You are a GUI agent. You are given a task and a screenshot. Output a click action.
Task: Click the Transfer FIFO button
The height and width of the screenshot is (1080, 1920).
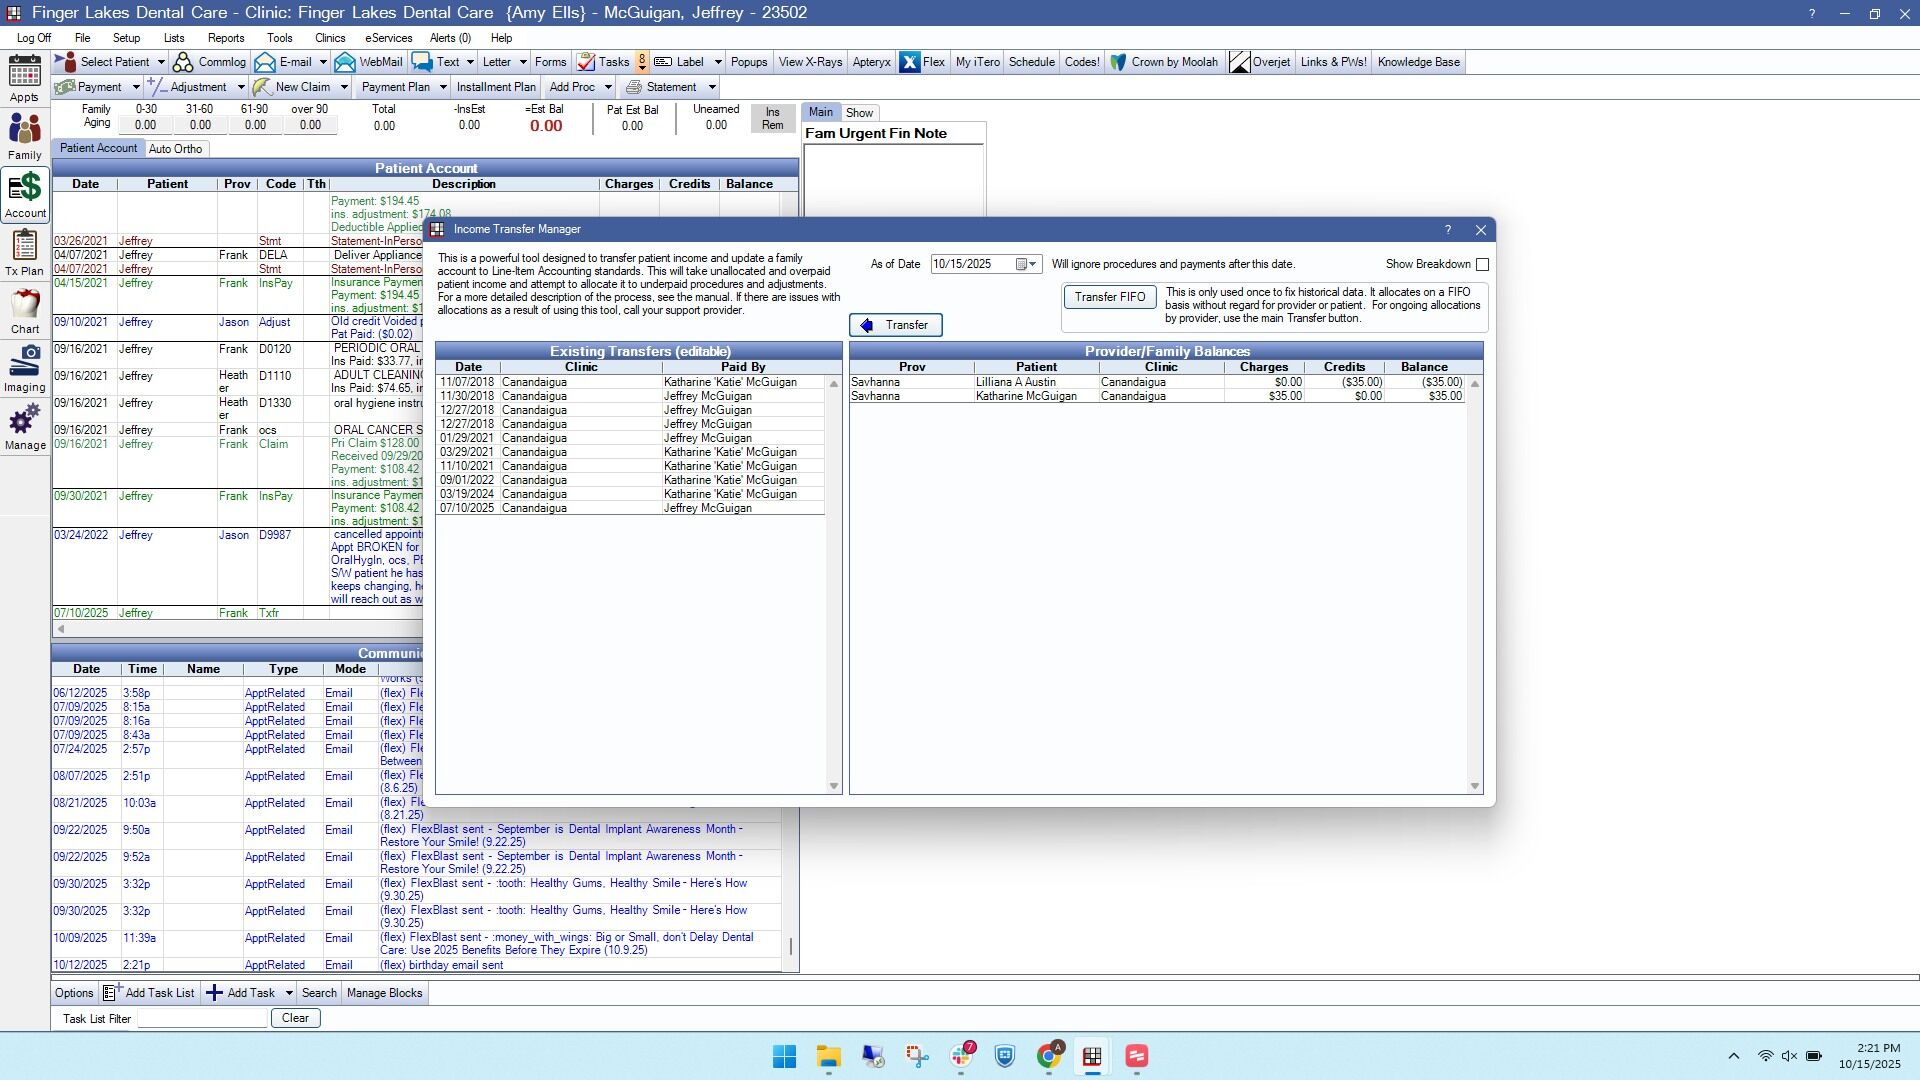coord(1109,297)
